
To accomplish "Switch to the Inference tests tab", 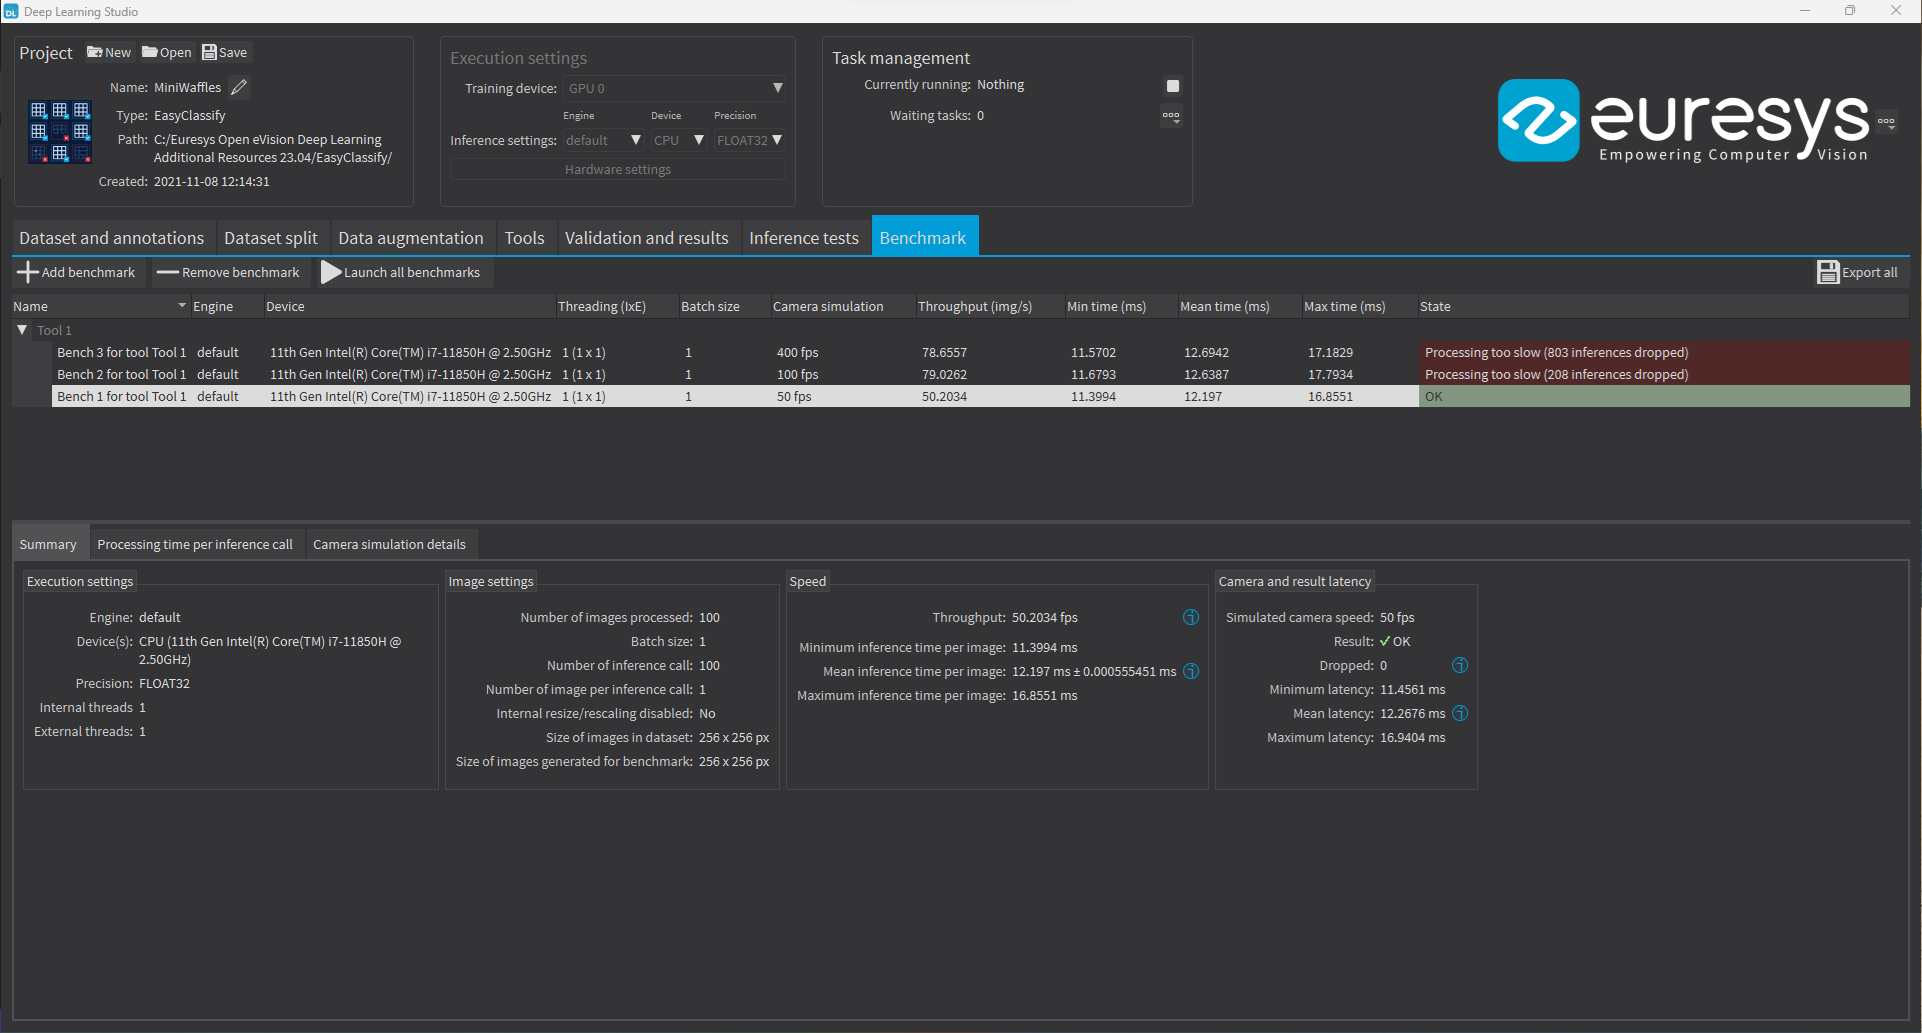I will point(803,237).
